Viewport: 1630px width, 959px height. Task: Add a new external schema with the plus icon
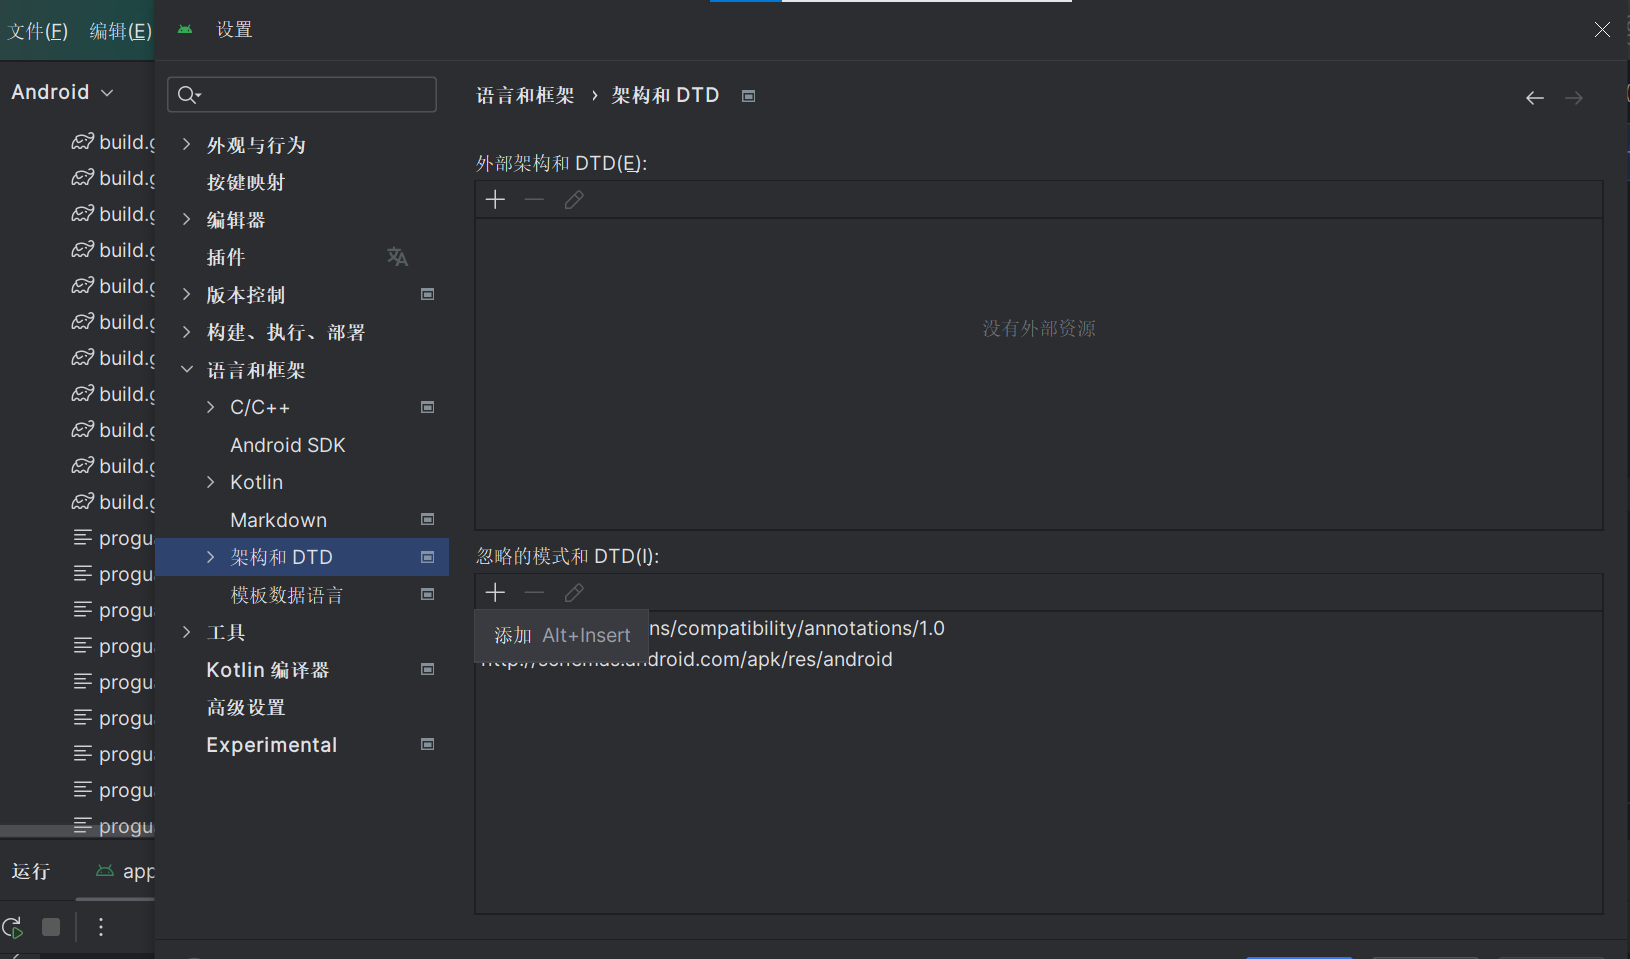click(494, 199)
